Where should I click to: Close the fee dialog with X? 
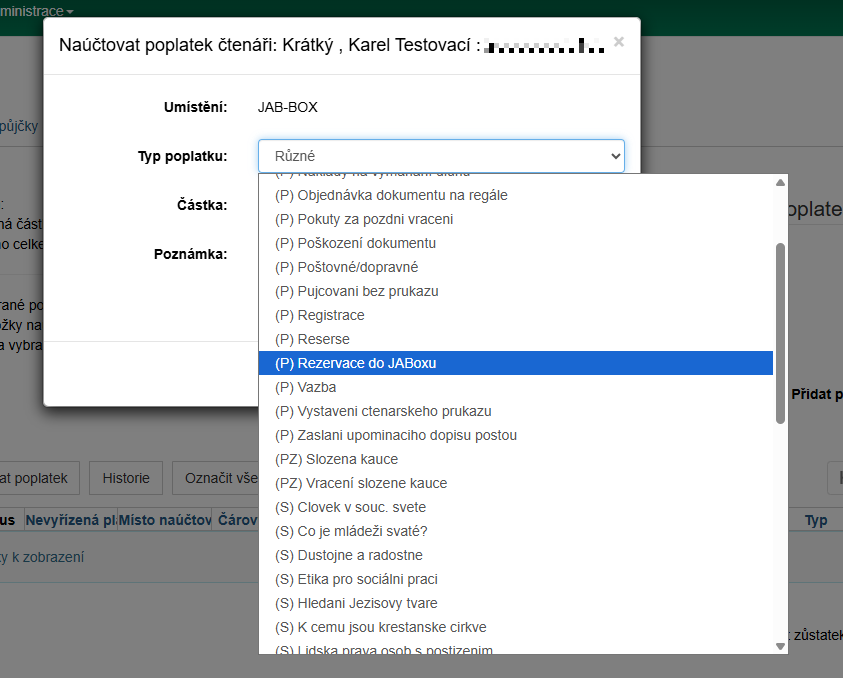(619, 42)
